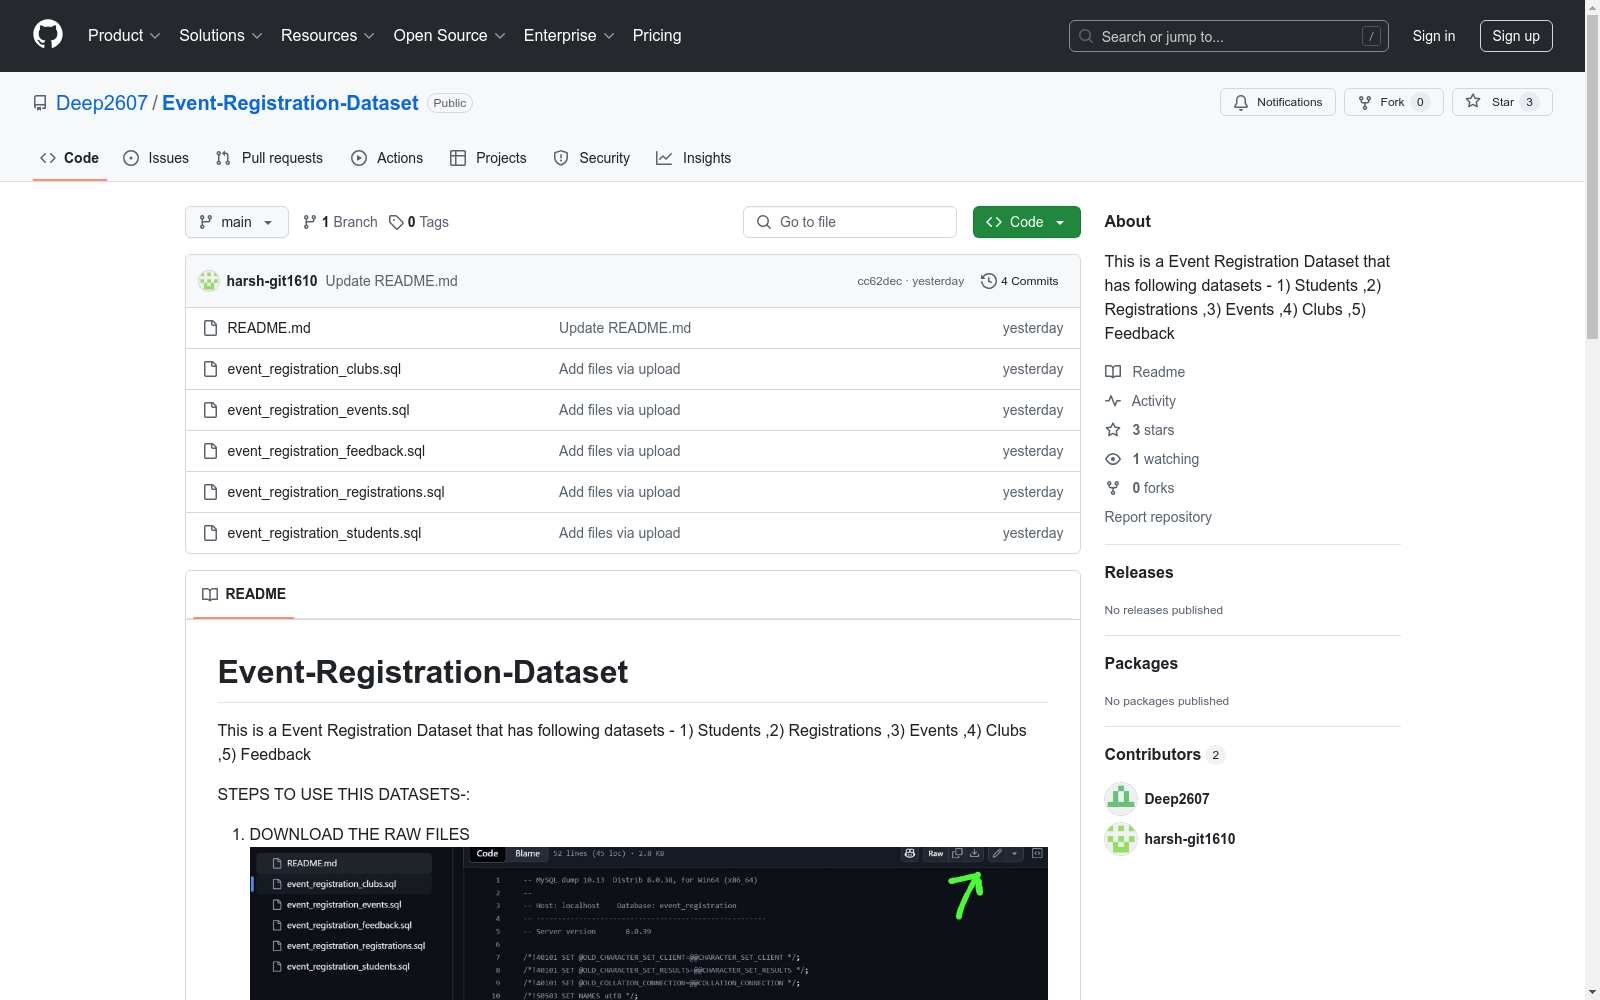
Task: Open the Releases section heading
Action: click(1139, 573)
